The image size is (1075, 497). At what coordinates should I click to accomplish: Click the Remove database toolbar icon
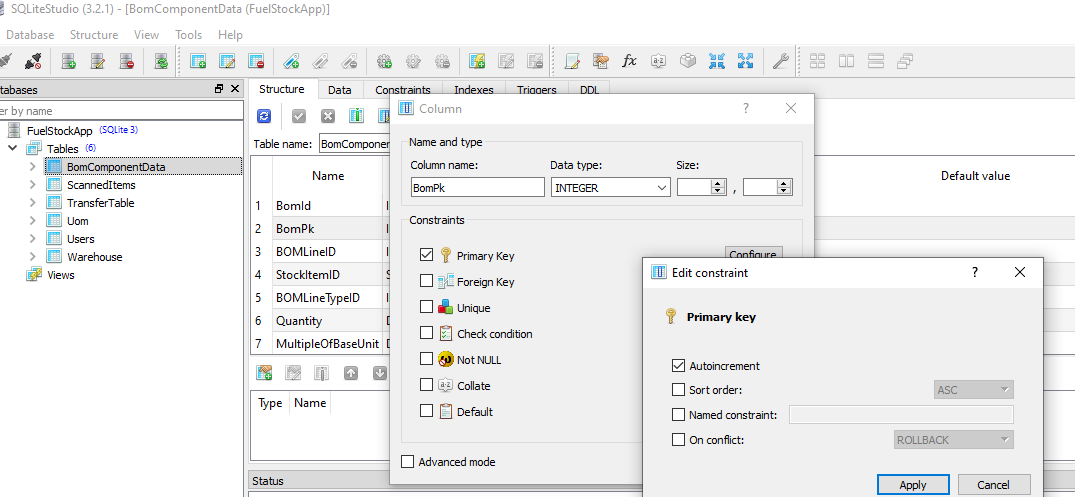coord(126,62)
